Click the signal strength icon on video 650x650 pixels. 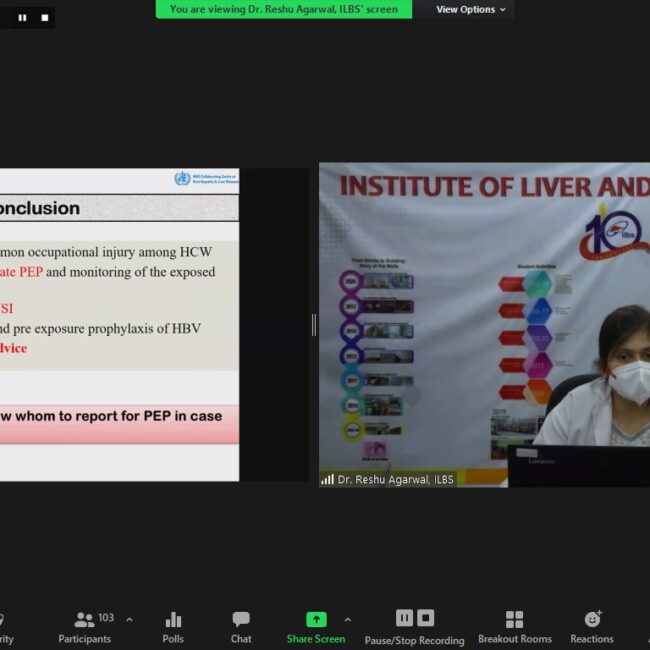tap(327, 480)
